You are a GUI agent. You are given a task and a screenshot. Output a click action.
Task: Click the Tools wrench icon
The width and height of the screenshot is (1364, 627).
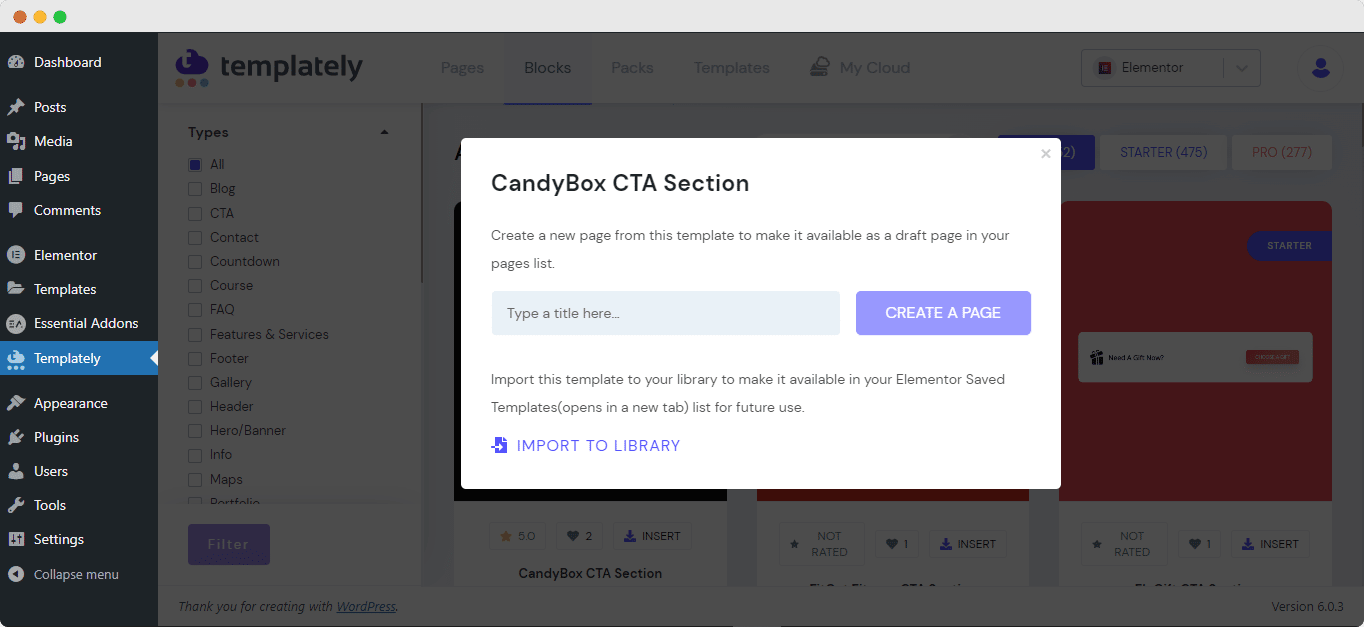tap(16, 505)
